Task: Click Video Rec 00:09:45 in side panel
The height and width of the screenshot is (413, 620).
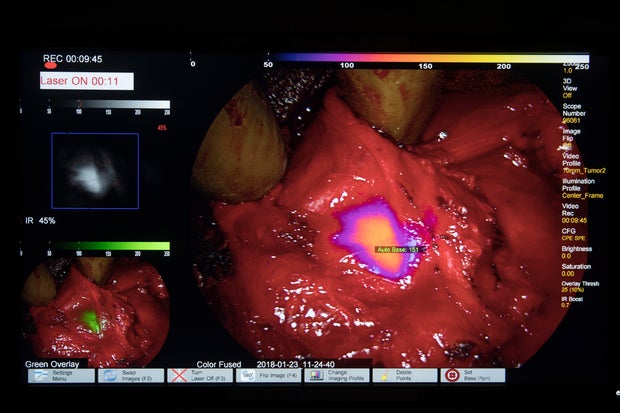Action: (x=575, y=213)
